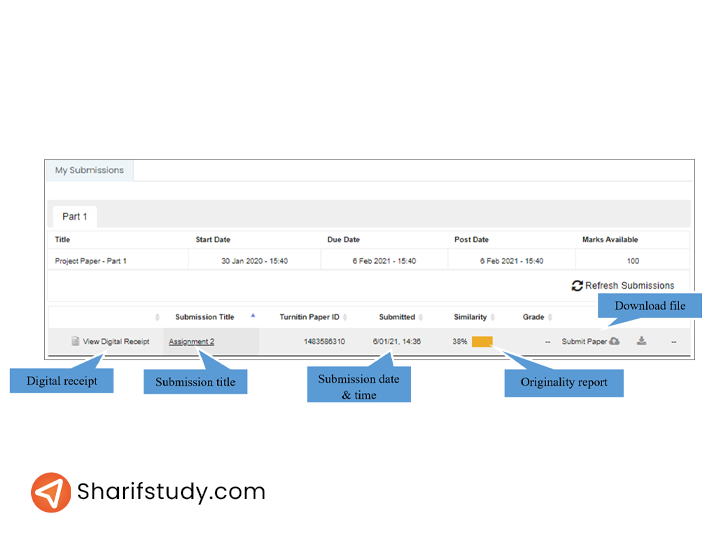Image resolution: width=720 pixels, height=540 pixels.
Task: Click the Download file callout label
Action: pos(649,305)
